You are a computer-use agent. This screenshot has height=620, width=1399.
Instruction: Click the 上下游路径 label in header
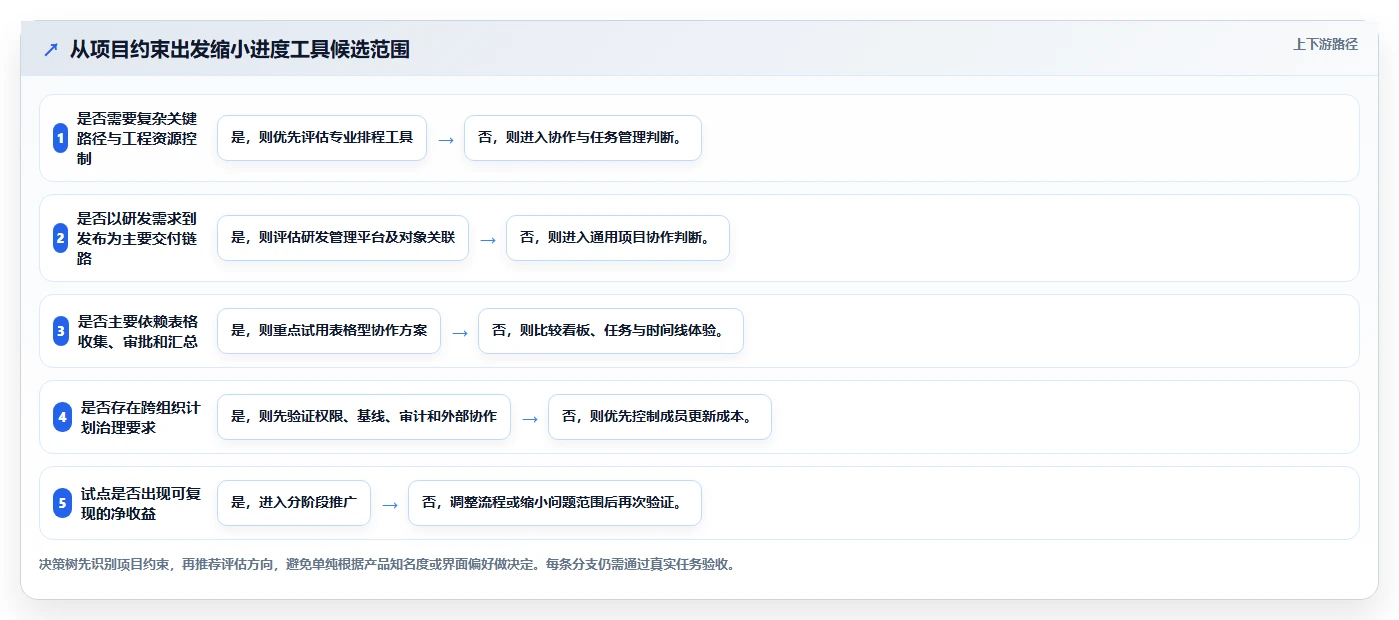point(1325,44)
